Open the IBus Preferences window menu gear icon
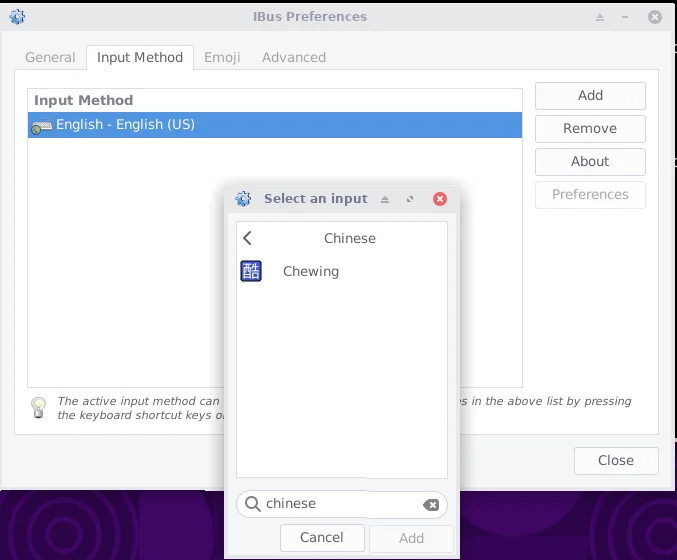This screenshot has height=560, width=677. click(x=17, y=17)
